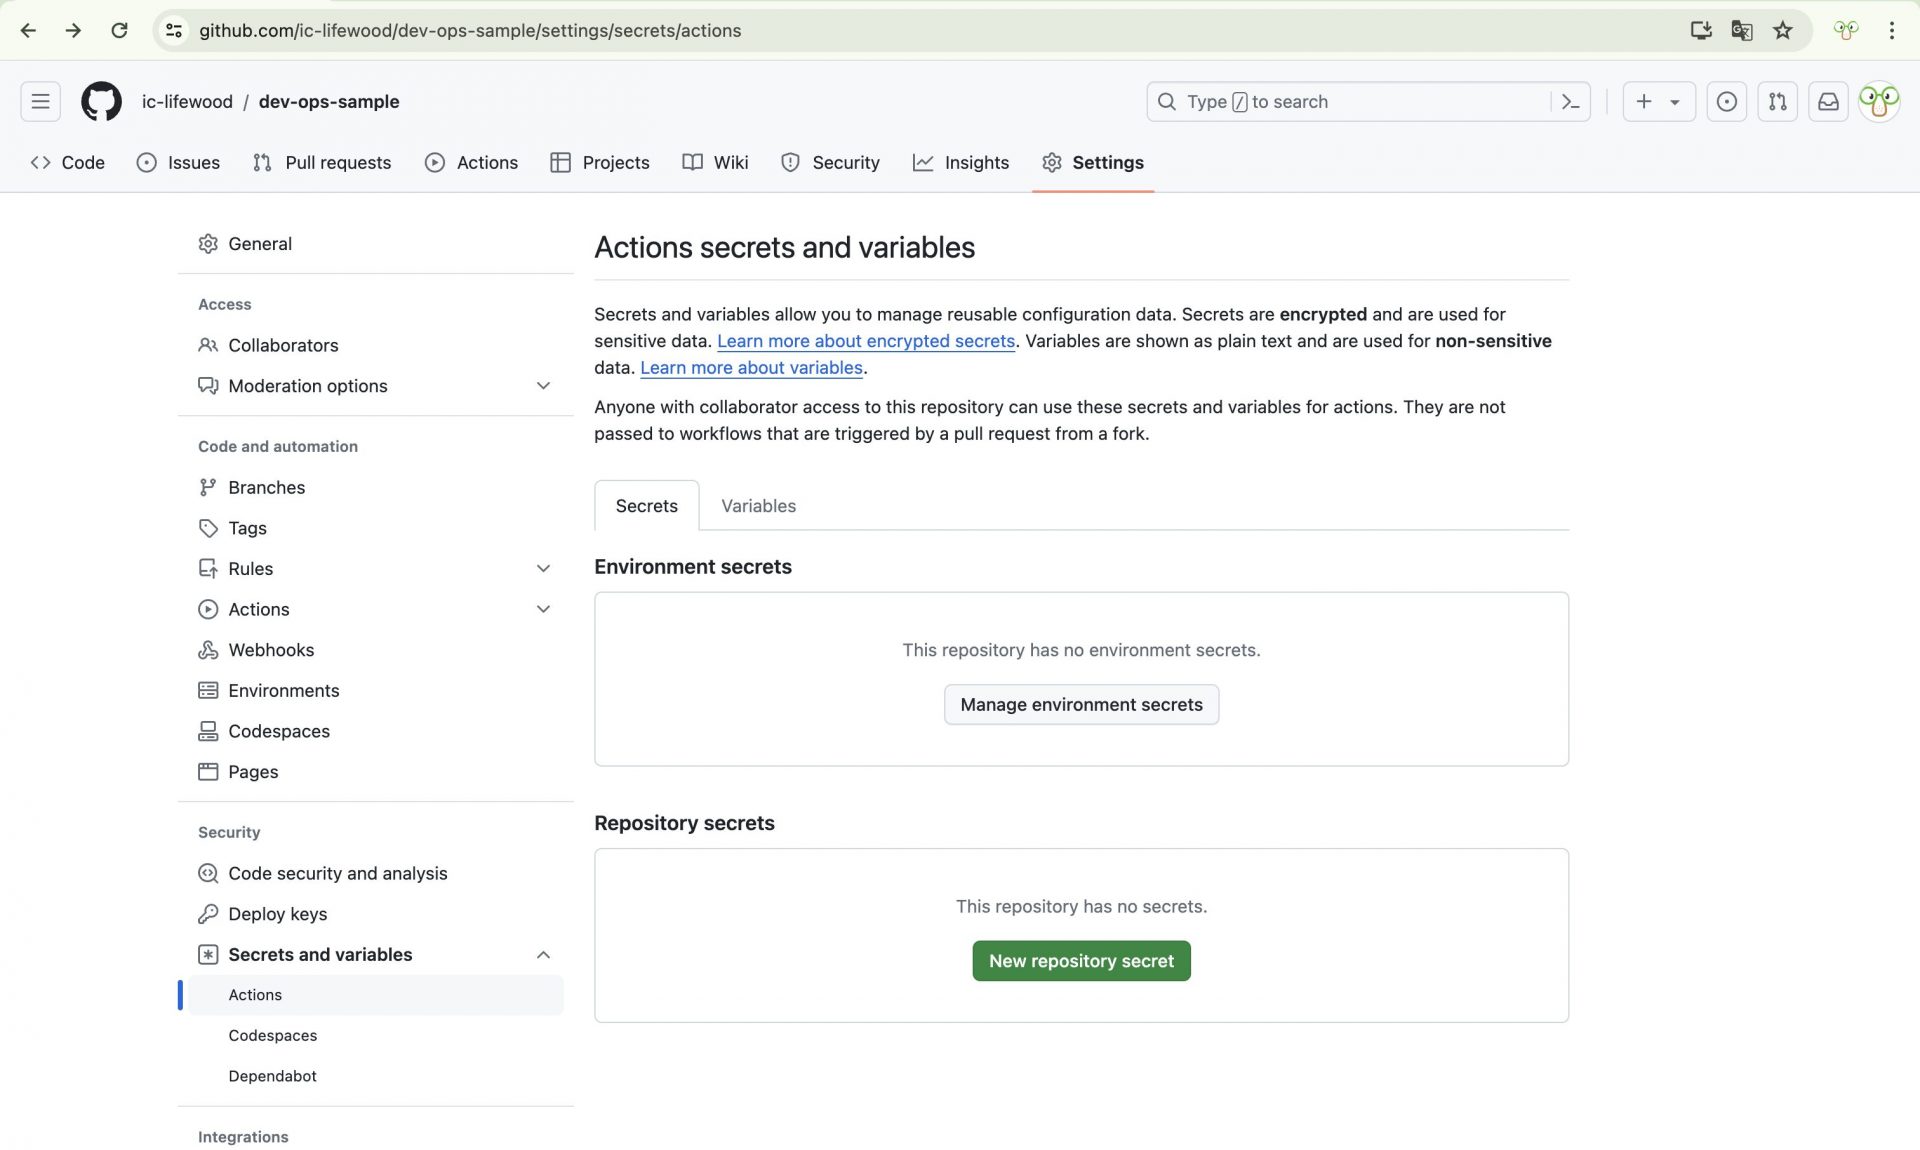This screenshot has height=1150, width=1920.
Task: Click the Type to search field
Action: pyautogui.click(x=1350, y=102)
